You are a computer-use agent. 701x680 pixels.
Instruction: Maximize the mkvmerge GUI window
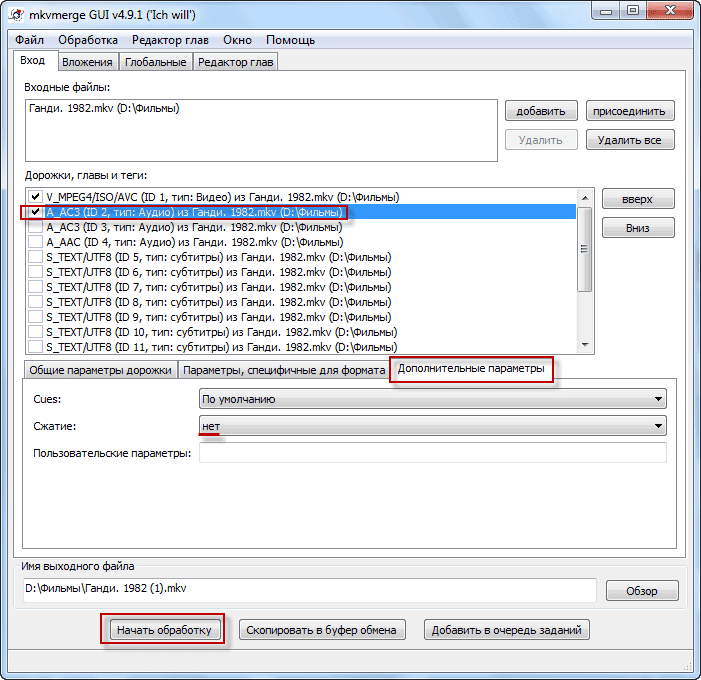click(633, 11)
